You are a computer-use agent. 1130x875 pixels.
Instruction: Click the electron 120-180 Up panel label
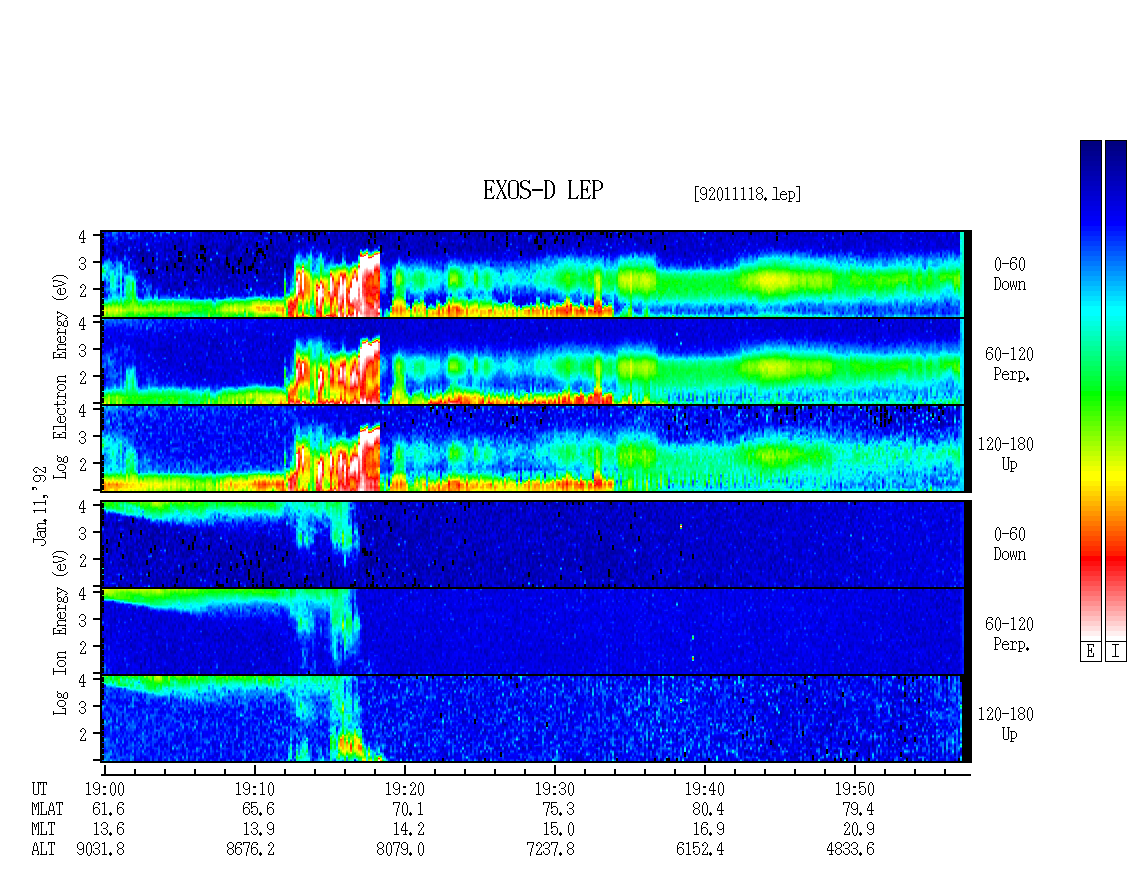[x=1005, y=454]
